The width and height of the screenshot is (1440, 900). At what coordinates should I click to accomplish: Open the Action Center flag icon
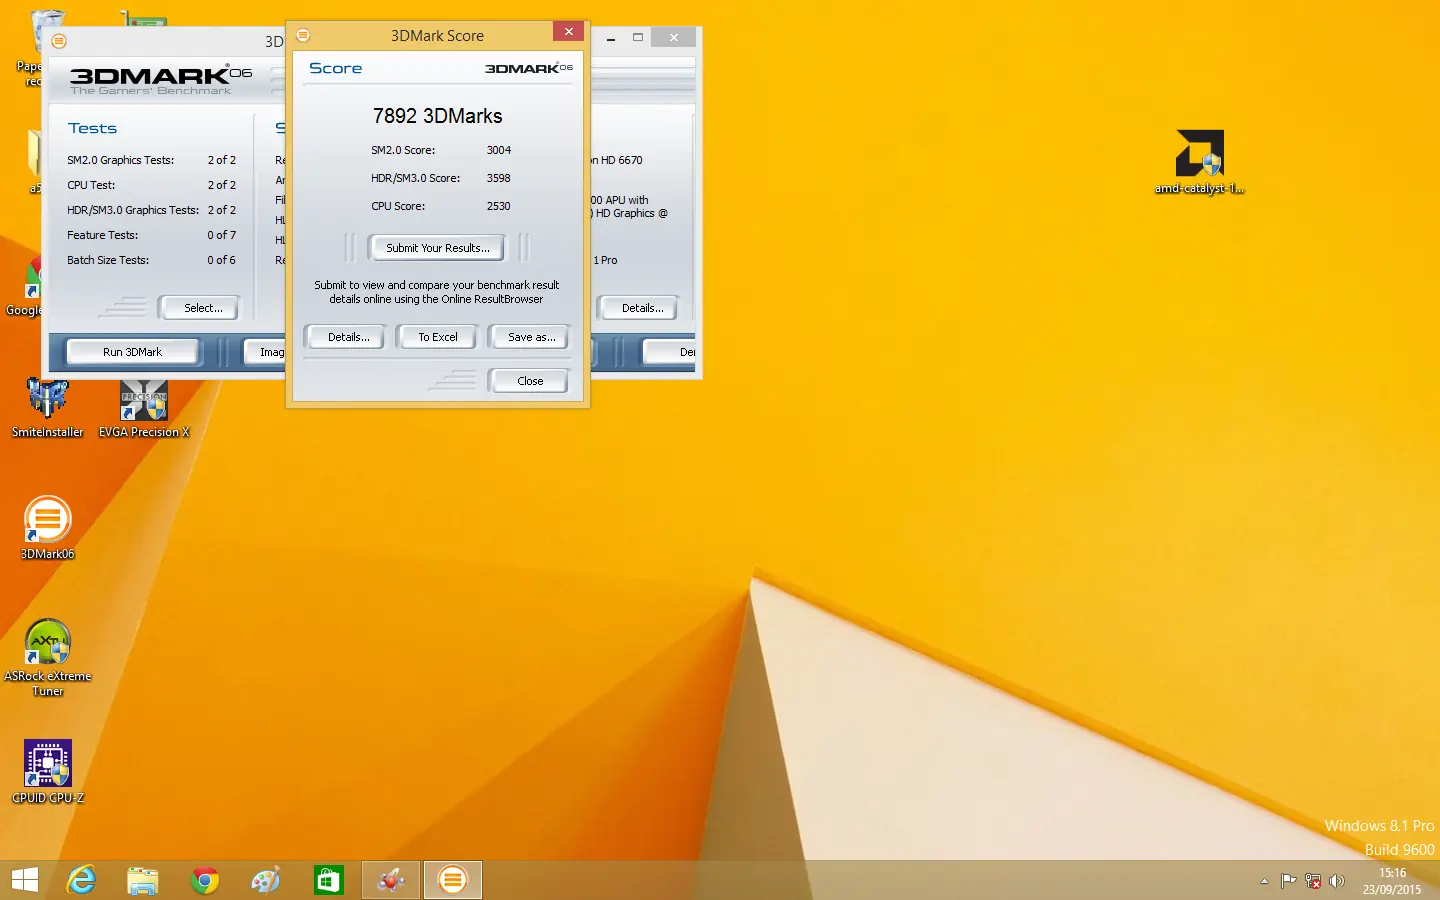1288,881
